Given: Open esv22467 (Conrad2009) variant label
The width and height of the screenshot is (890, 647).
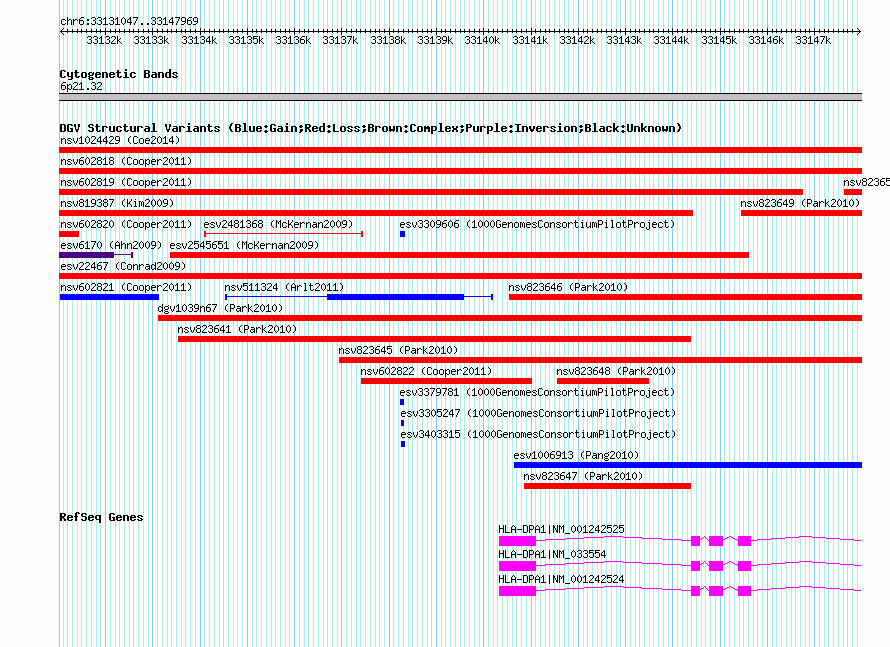Looking at the screenshot, I should coord(123,266).
